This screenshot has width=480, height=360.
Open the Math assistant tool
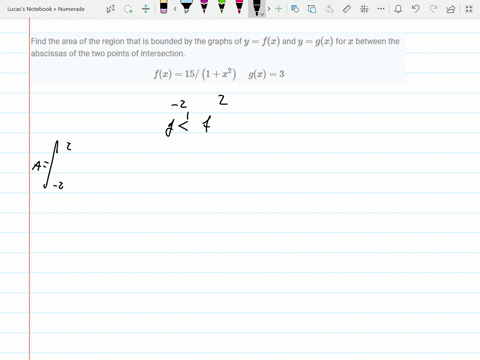364,9
